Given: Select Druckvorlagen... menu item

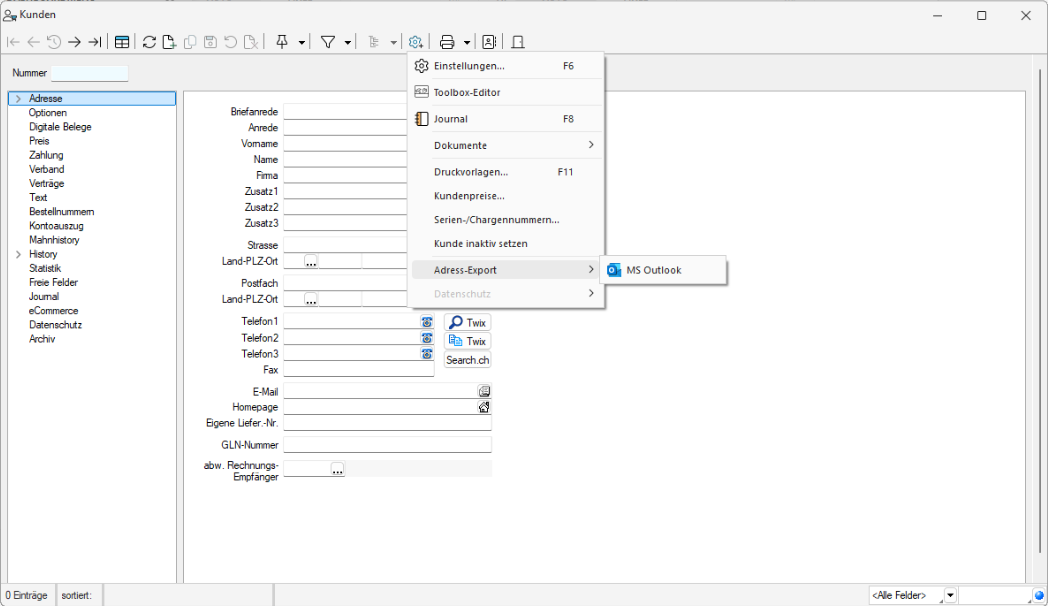Looking at the screenshot, I should (506, 172).
